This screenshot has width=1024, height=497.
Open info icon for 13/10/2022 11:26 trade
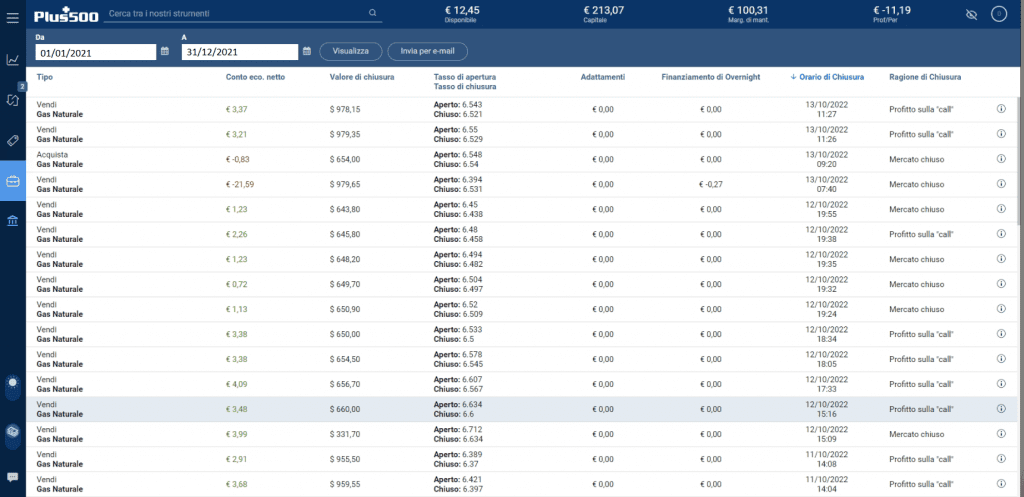pos(1000,134)
